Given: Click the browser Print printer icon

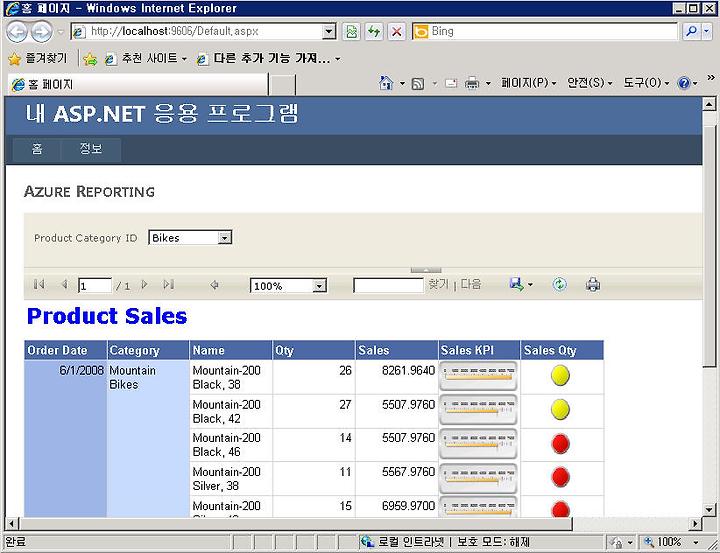Looking at the screenshot, I should tap(472, 83).
